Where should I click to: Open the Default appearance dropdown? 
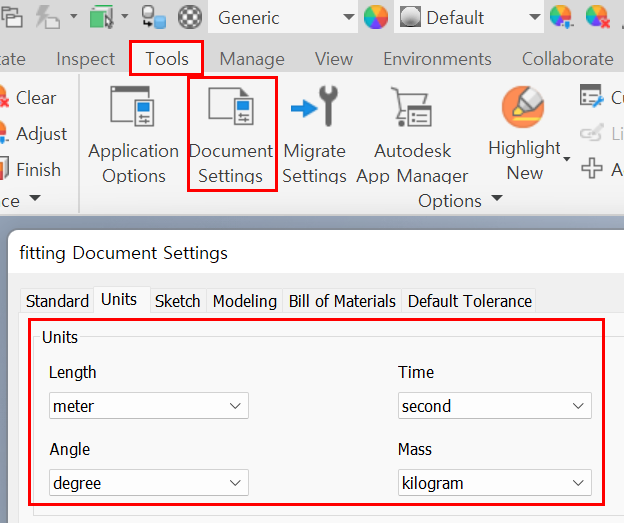pos(534,17)
